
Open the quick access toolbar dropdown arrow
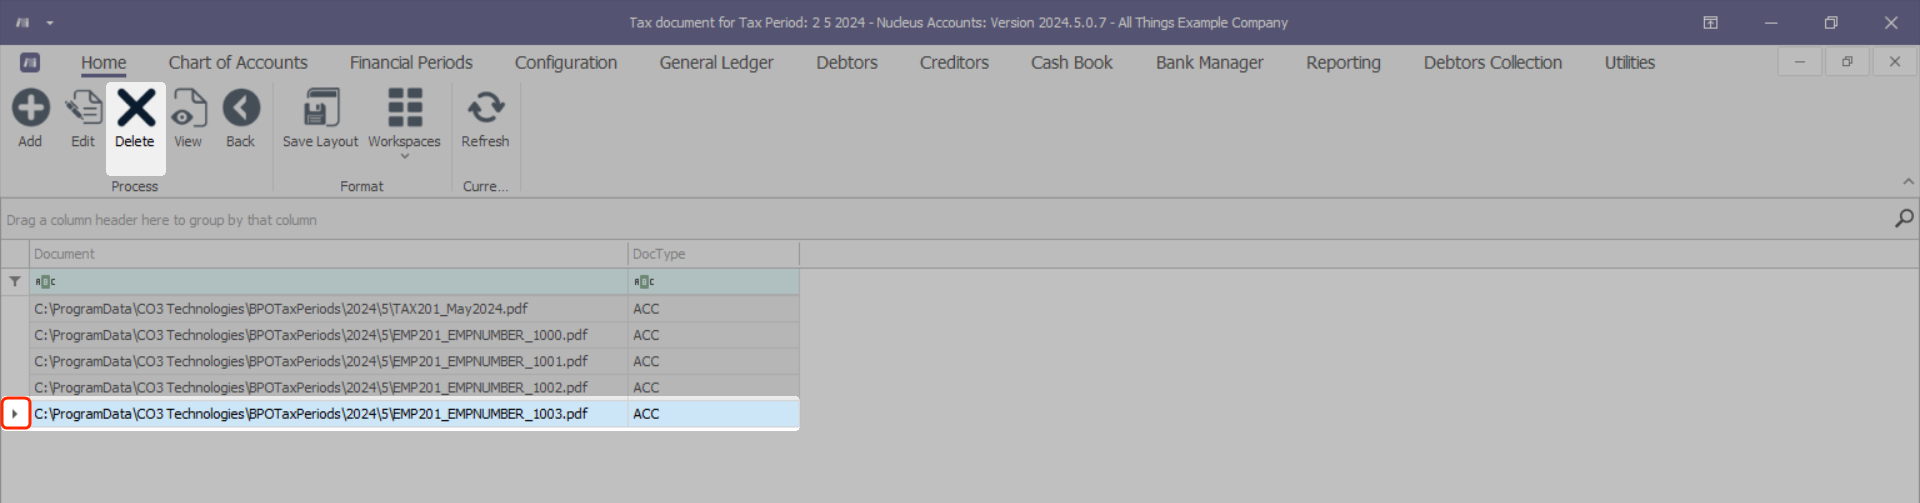[x=50, y=23]
